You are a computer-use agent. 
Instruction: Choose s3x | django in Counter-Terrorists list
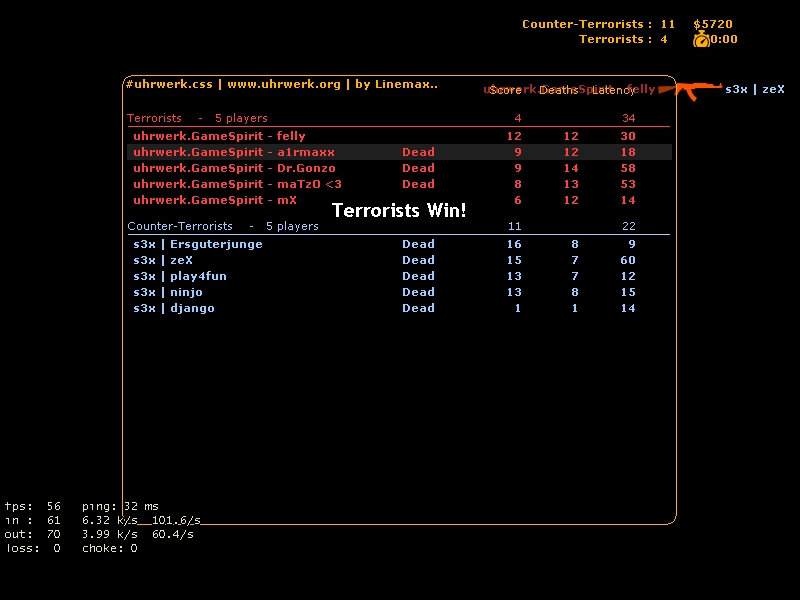tap(173, 308)
